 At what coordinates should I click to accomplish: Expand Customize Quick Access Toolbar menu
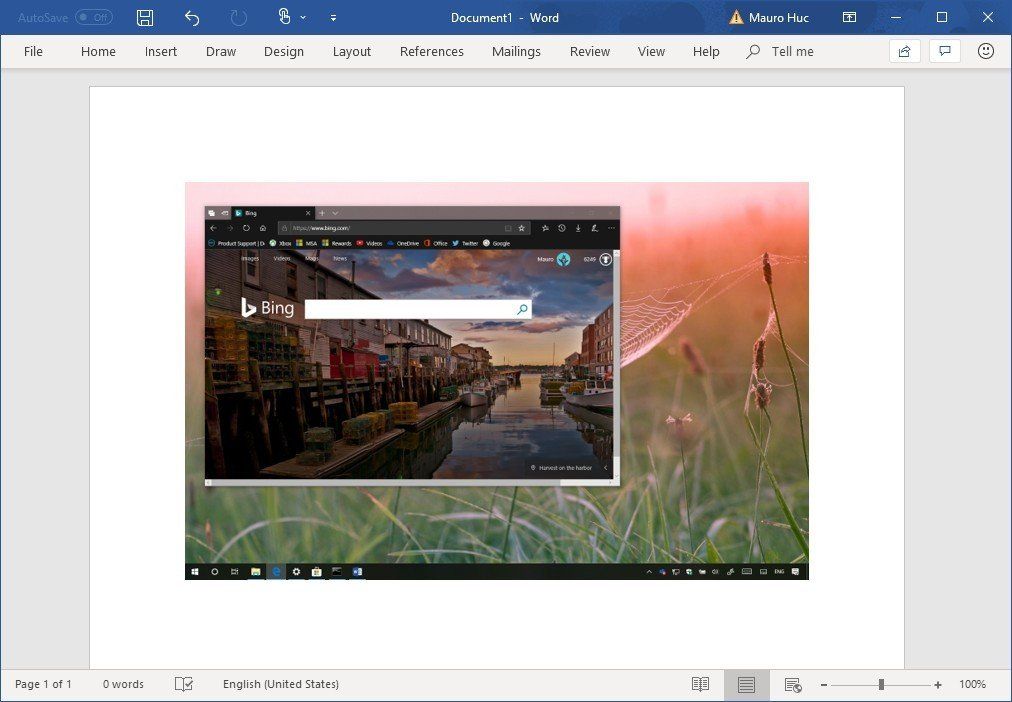[334, 17]
